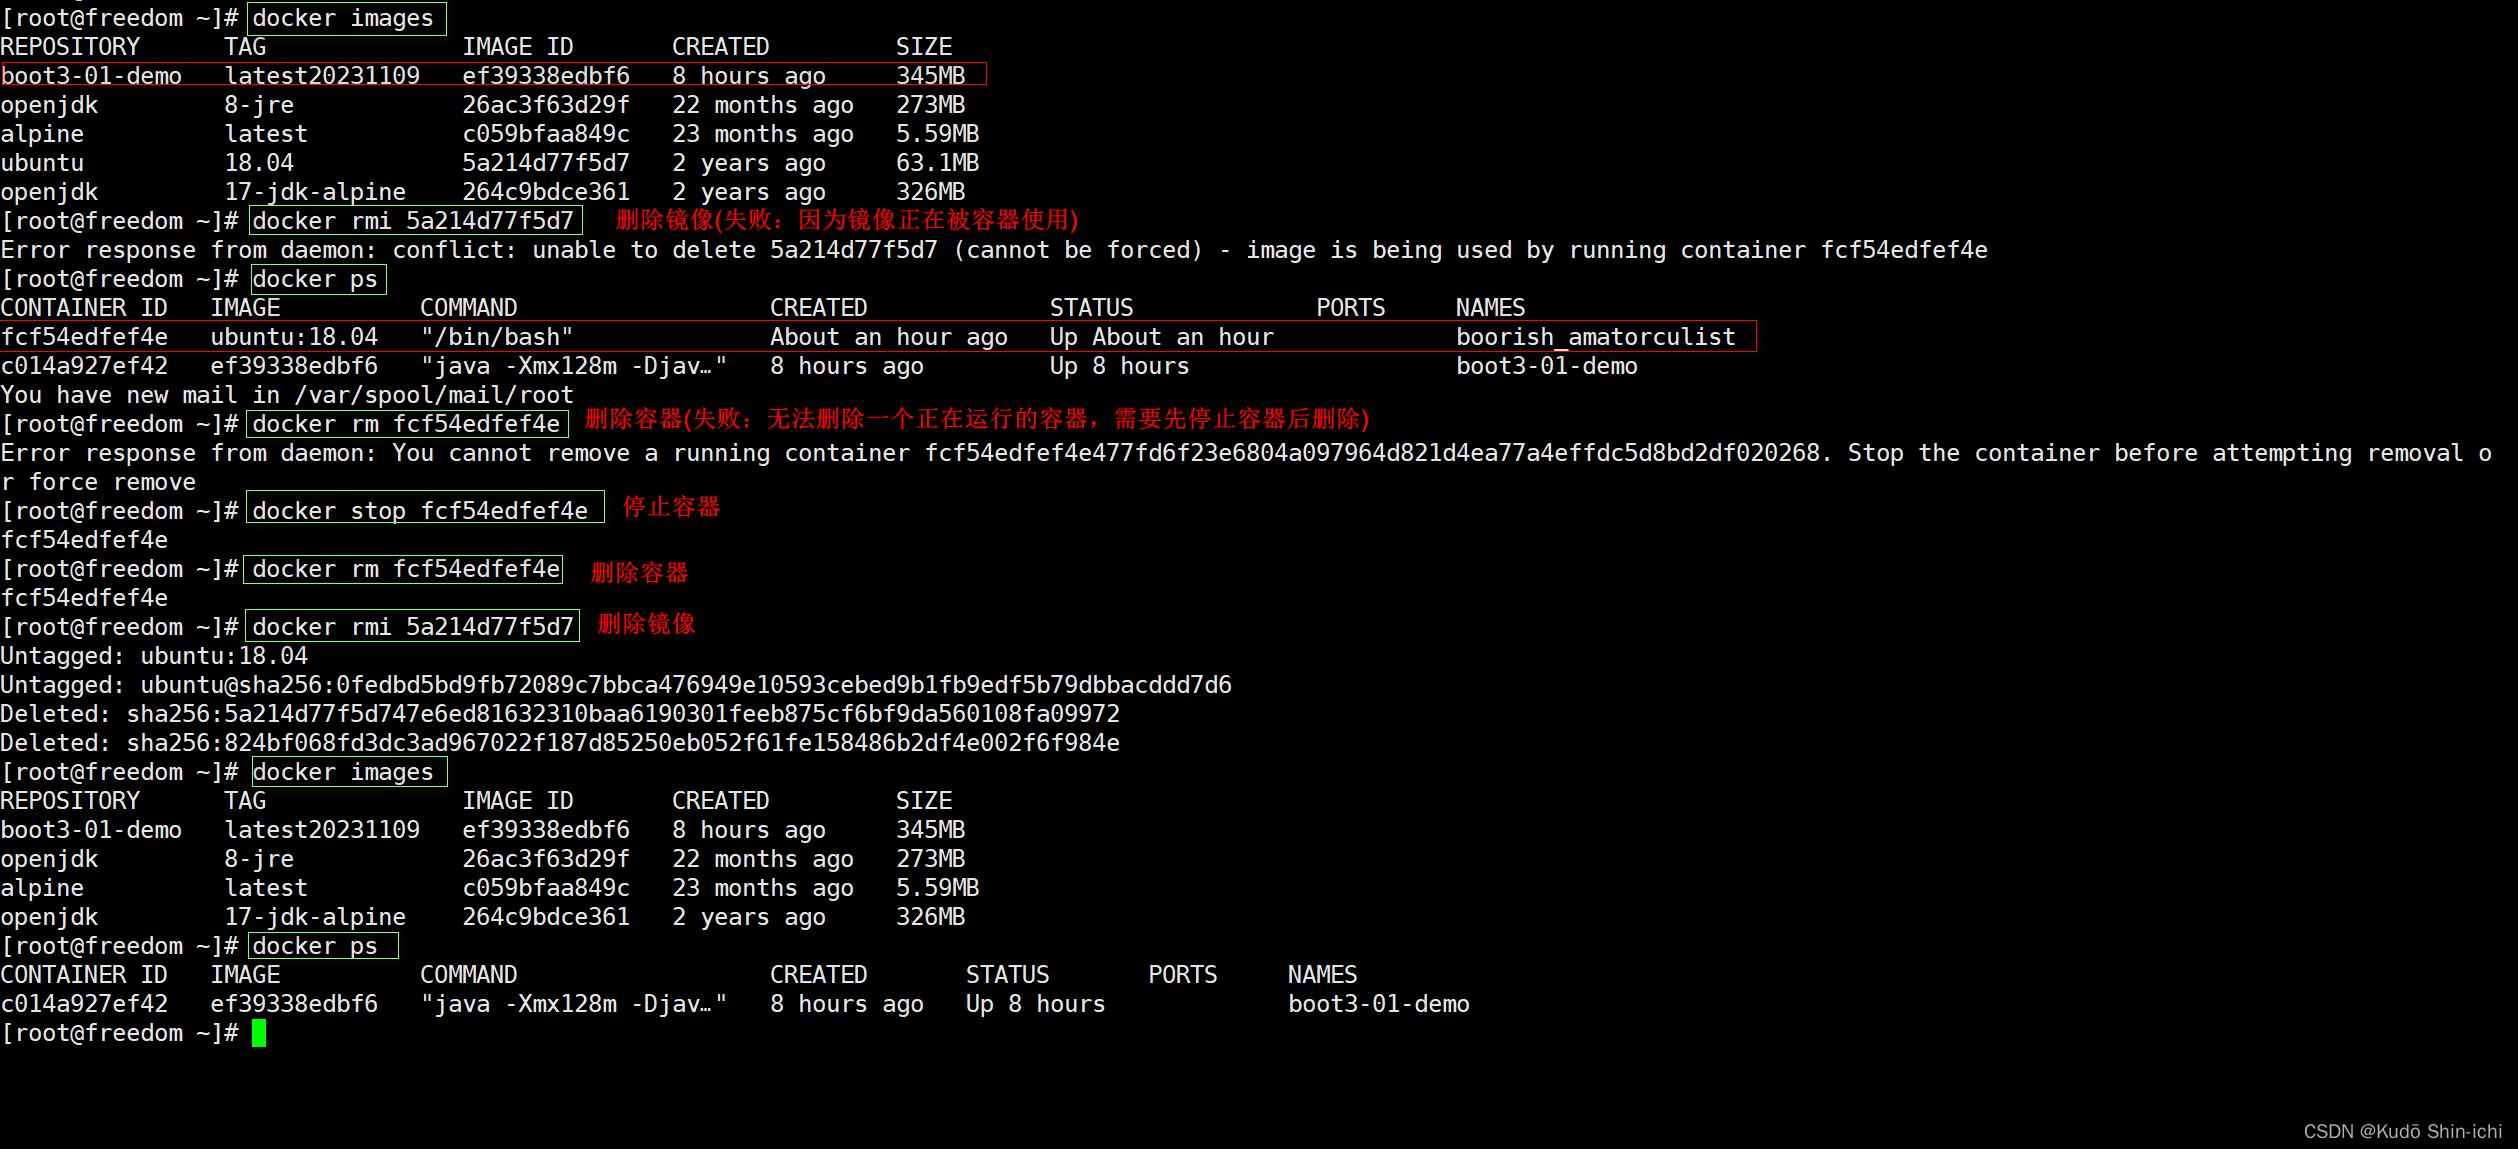Select the docker rmi 5a214d77f5d7 command box
The image size is (2518, 1149).
coord(414,221)
